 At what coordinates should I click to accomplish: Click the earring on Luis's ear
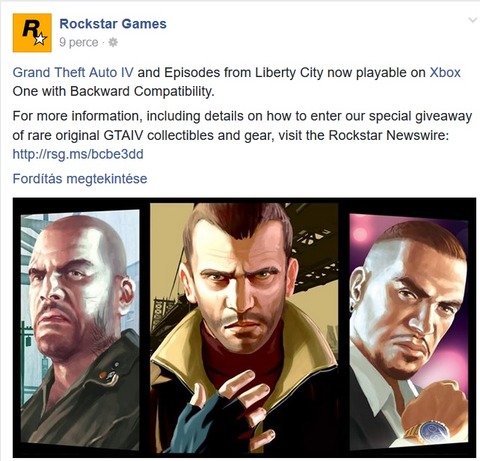pyautogui.click(x=352, y=305)
